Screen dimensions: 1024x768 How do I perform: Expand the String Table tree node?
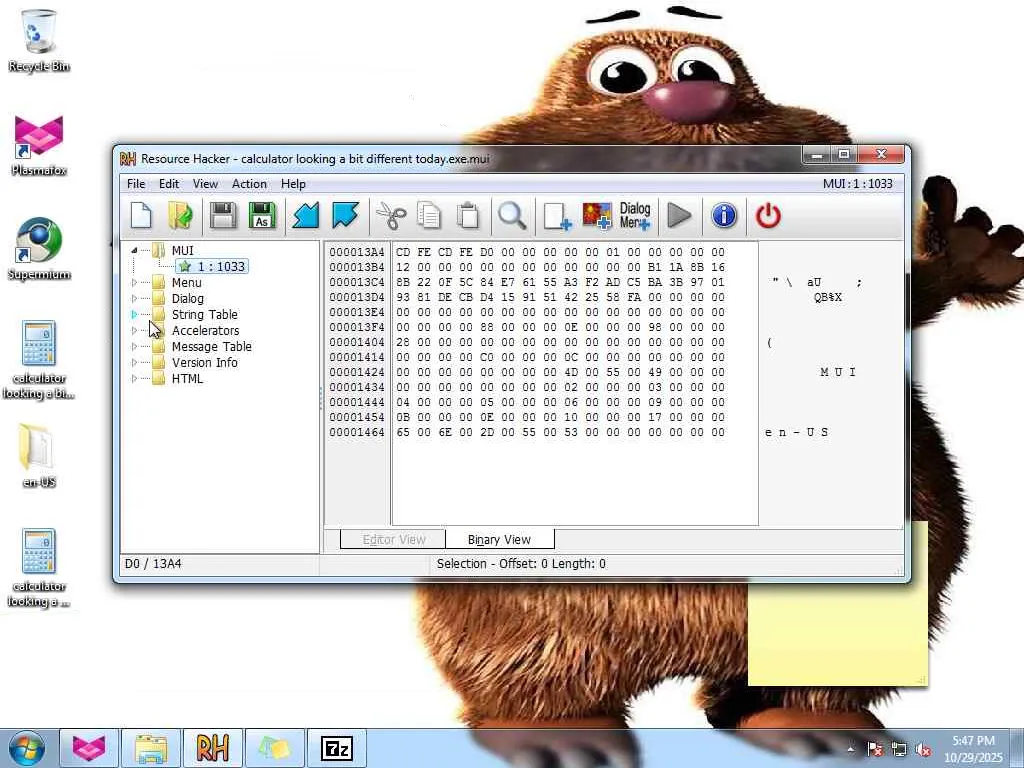(x=134, y=314)
